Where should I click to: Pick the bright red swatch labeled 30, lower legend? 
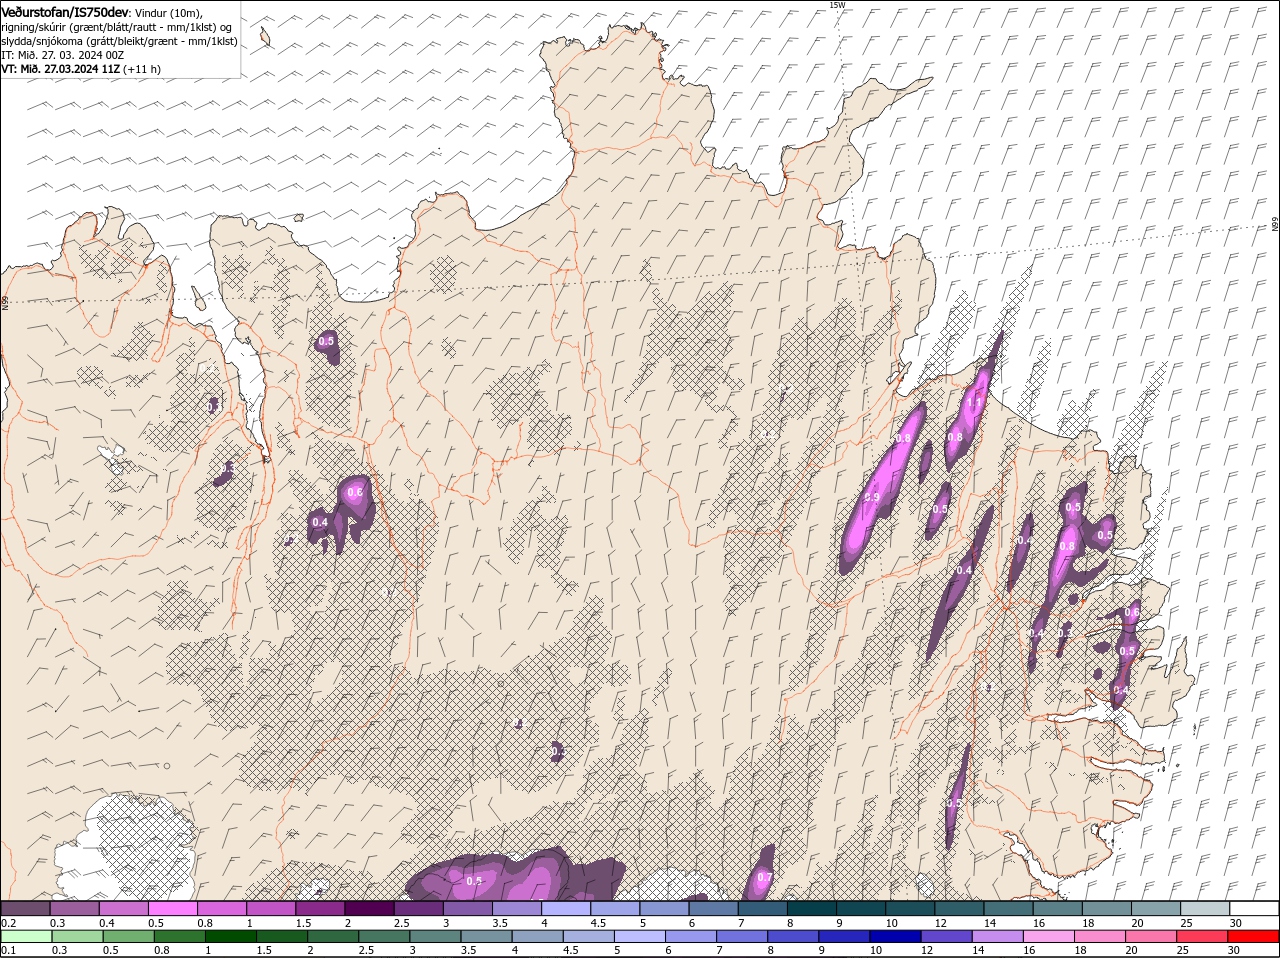(1253, 936)
